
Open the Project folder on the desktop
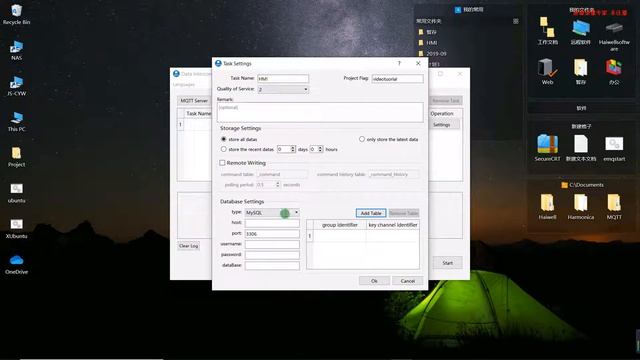(x=16, y=157)
